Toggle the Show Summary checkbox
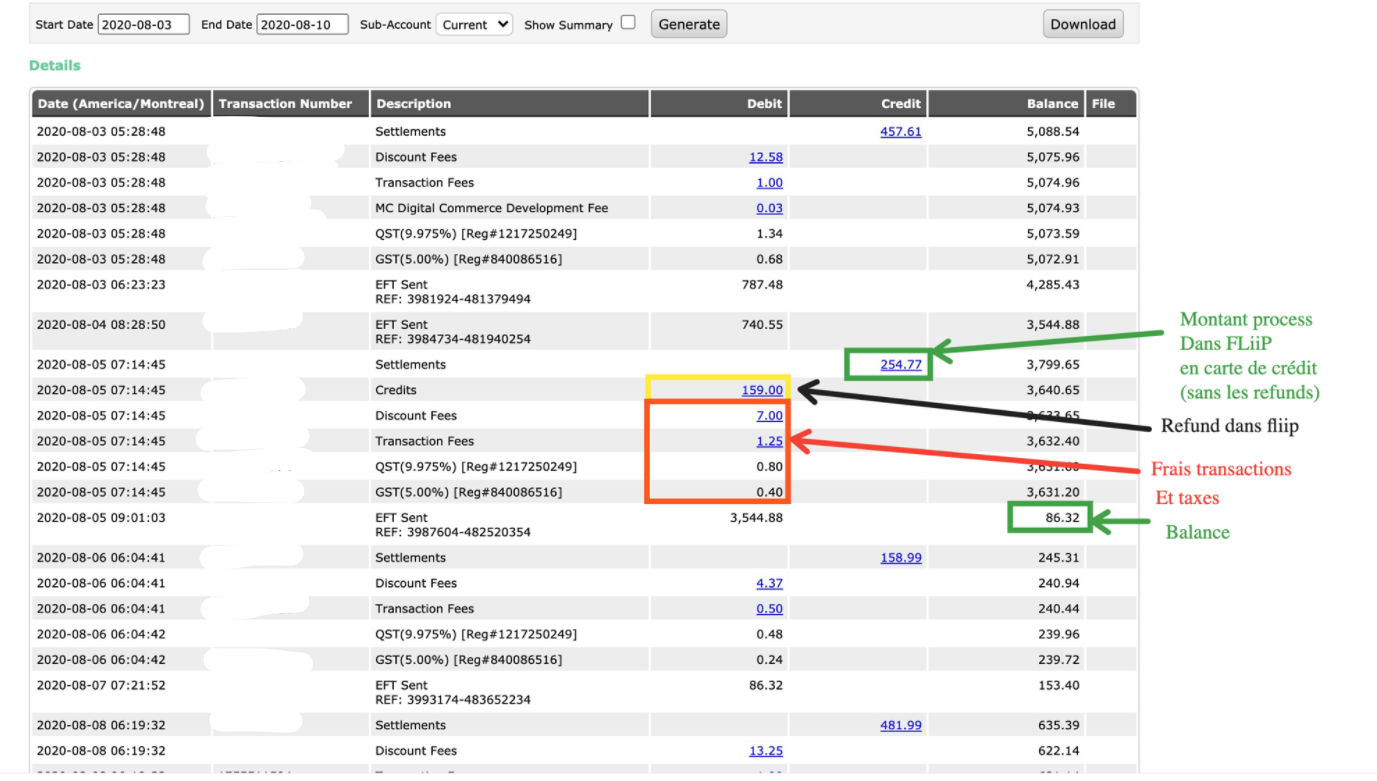Image resolution: width=1377 pixels, height=781 pixels. (628, 23)
